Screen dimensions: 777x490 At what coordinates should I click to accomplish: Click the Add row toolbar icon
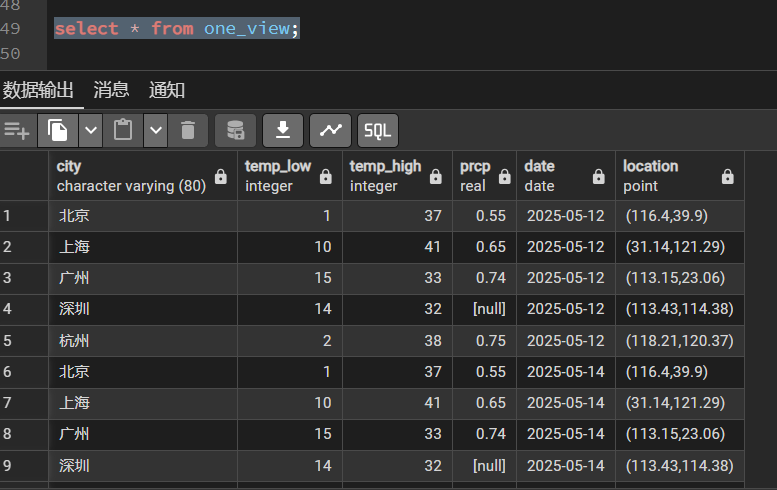click(17, 131)
